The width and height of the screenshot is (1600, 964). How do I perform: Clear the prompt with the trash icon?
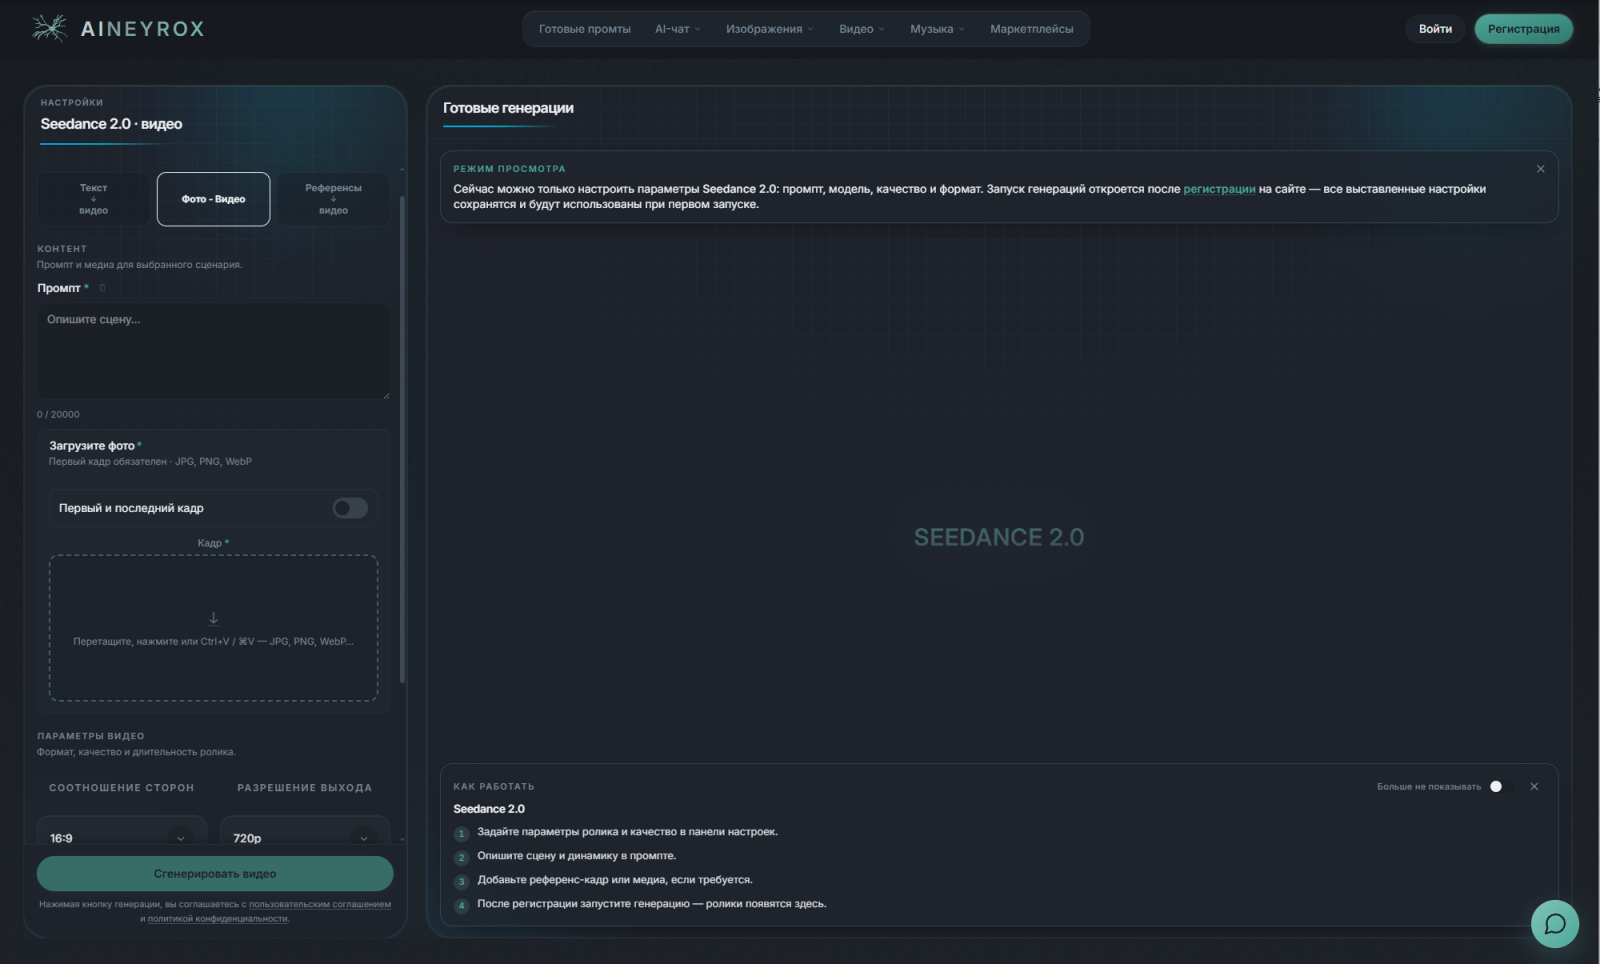coord(102,288)
